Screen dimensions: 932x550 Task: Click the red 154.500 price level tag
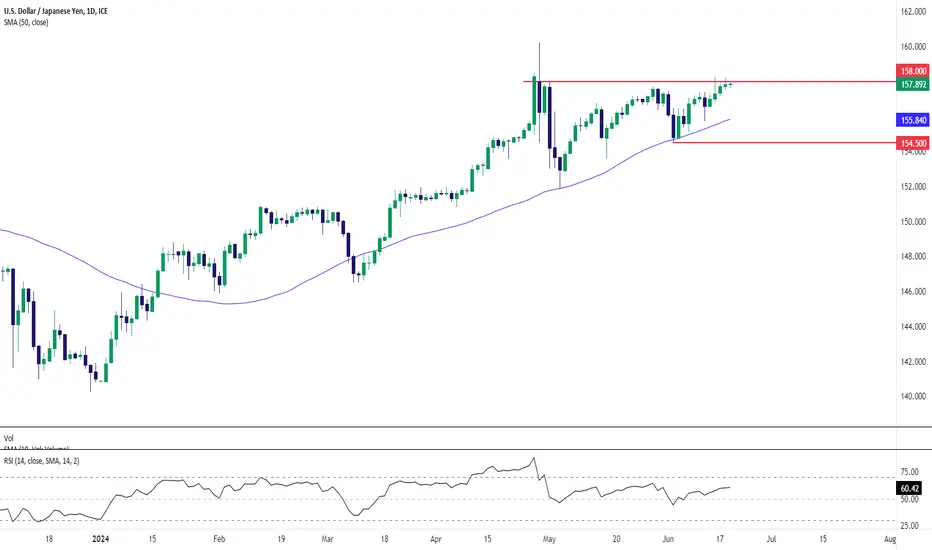click(x=914, y=143)
